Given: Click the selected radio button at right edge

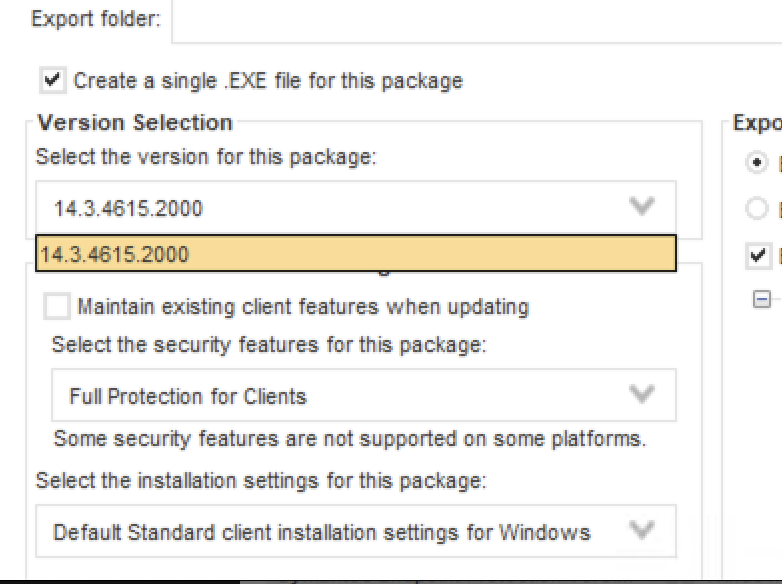Looking at the screenshot, I should (758, 161).
